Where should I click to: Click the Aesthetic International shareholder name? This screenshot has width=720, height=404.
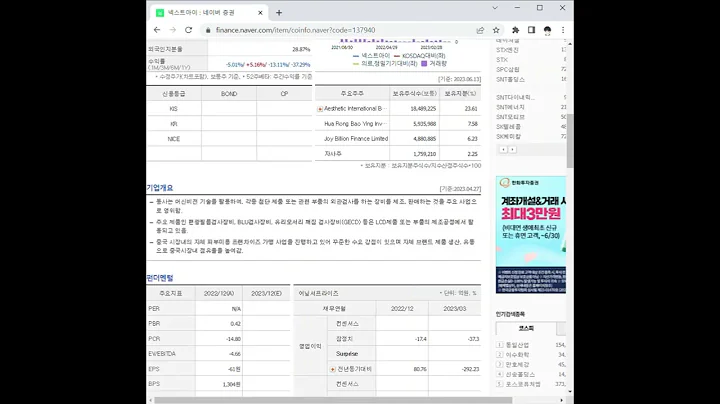[355, 109]
